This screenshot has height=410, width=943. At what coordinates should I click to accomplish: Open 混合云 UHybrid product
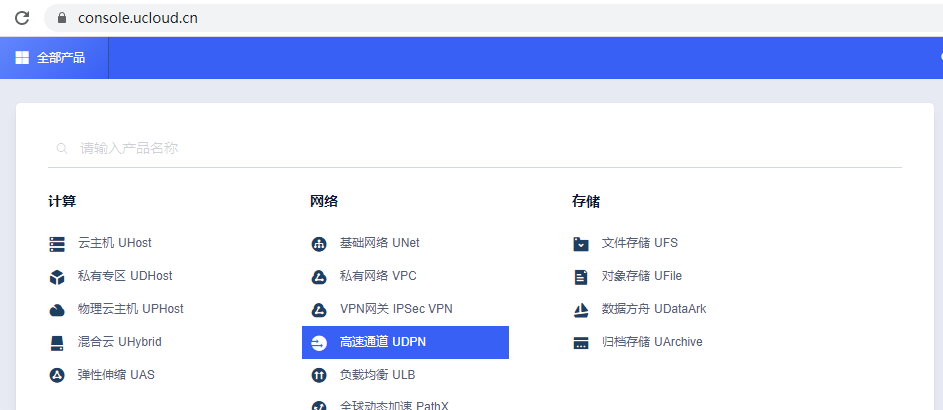pyautogui.click(x=120, y=342)
